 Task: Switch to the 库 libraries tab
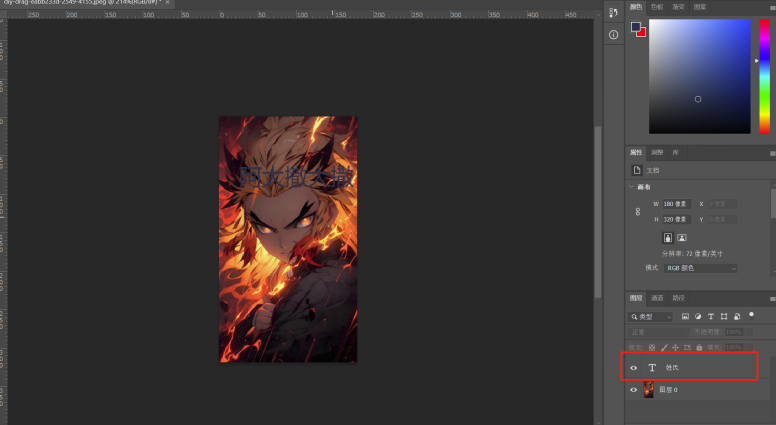[x=676, y=152]
